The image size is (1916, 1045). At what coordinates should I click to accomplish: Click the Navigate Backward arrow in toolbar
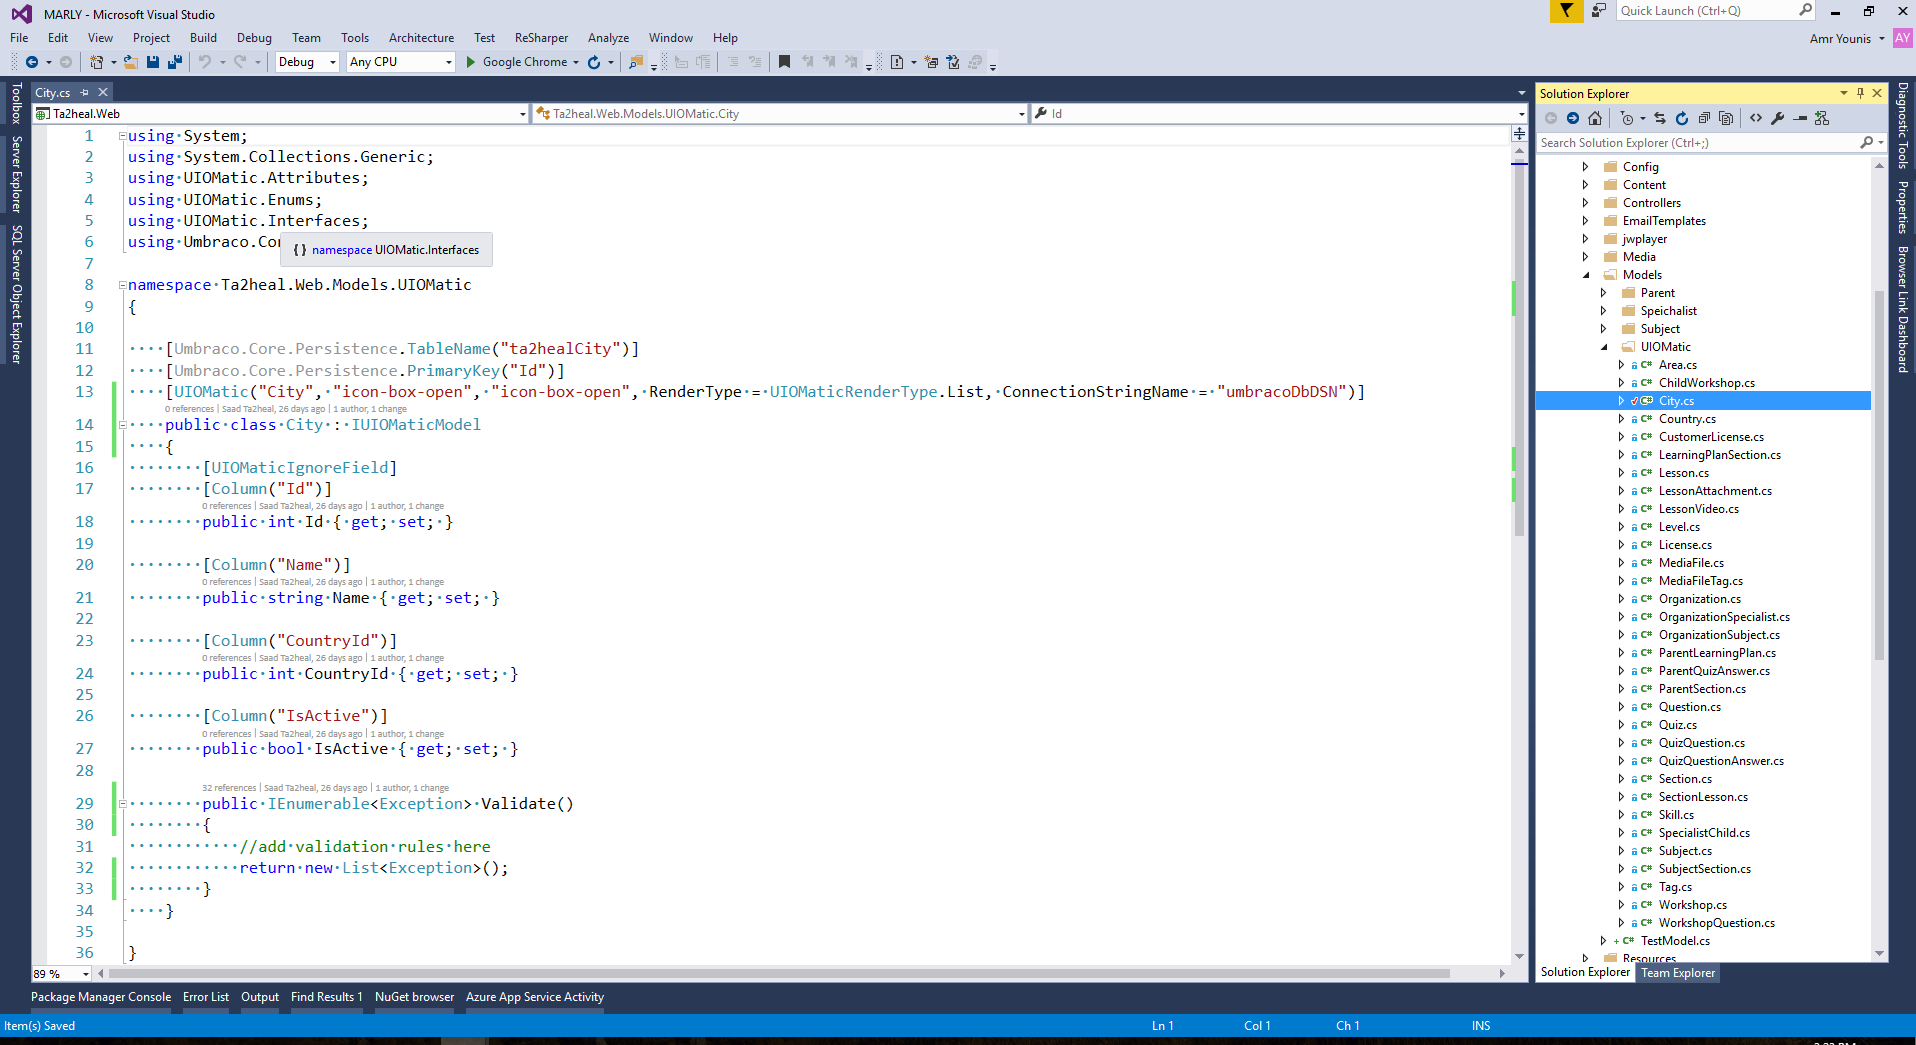pyautogui.click(x=32, y=62)
